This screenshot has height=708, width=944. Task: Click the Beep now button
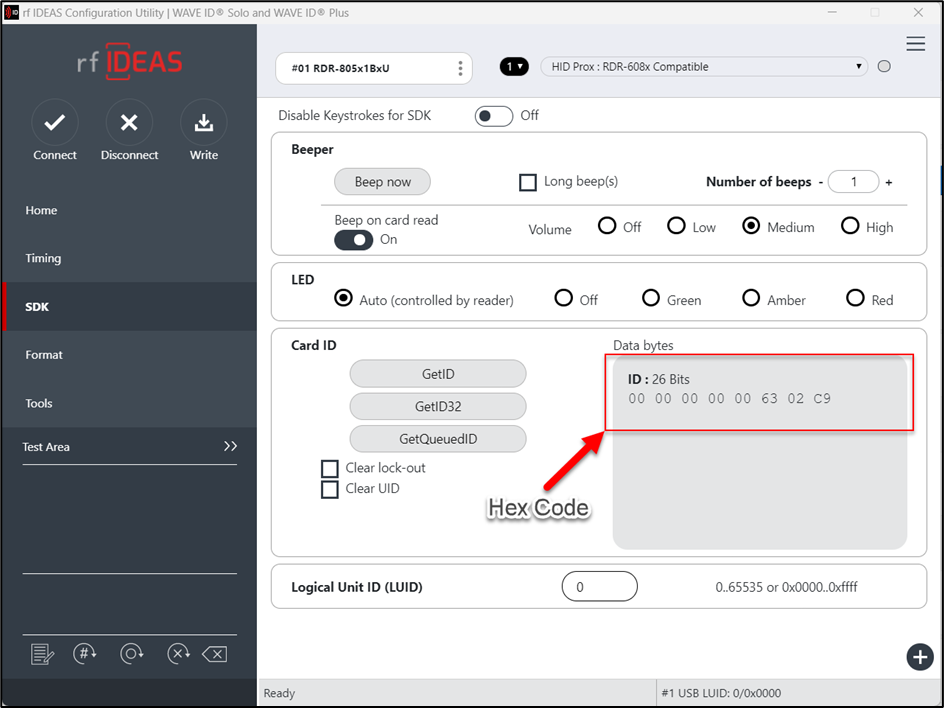(x=382, y=182)
